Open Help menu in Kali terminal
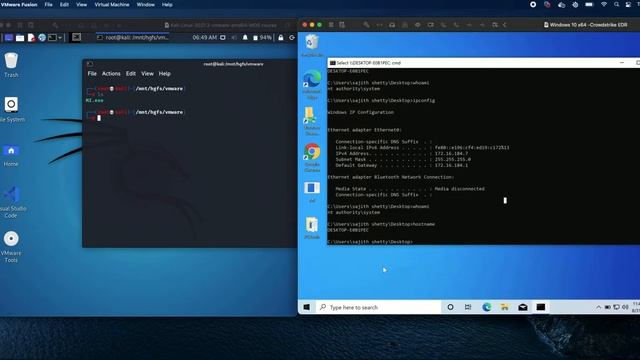 pyautogui.click(x=164, y=73)
